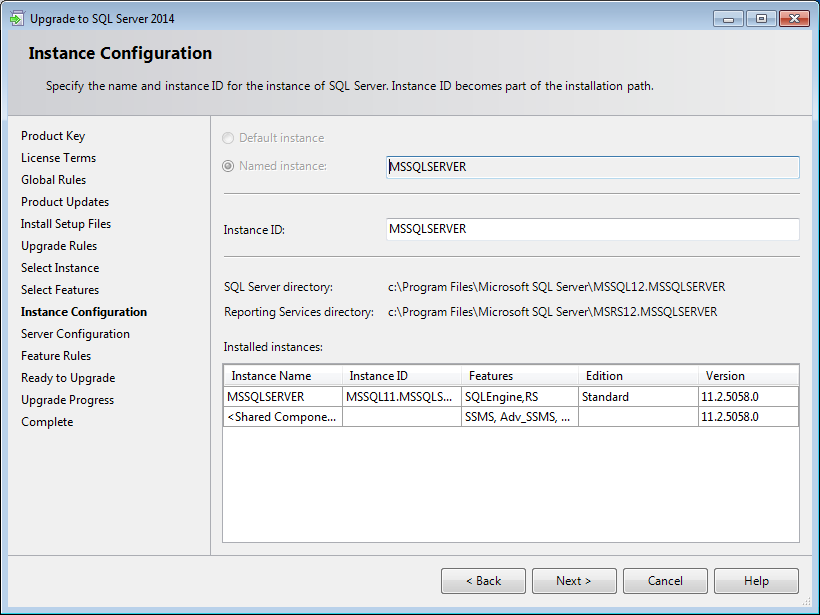Select Upgrade Rules step
The width and height of the screenshot is (820, 615).
(x=59, y=246)
